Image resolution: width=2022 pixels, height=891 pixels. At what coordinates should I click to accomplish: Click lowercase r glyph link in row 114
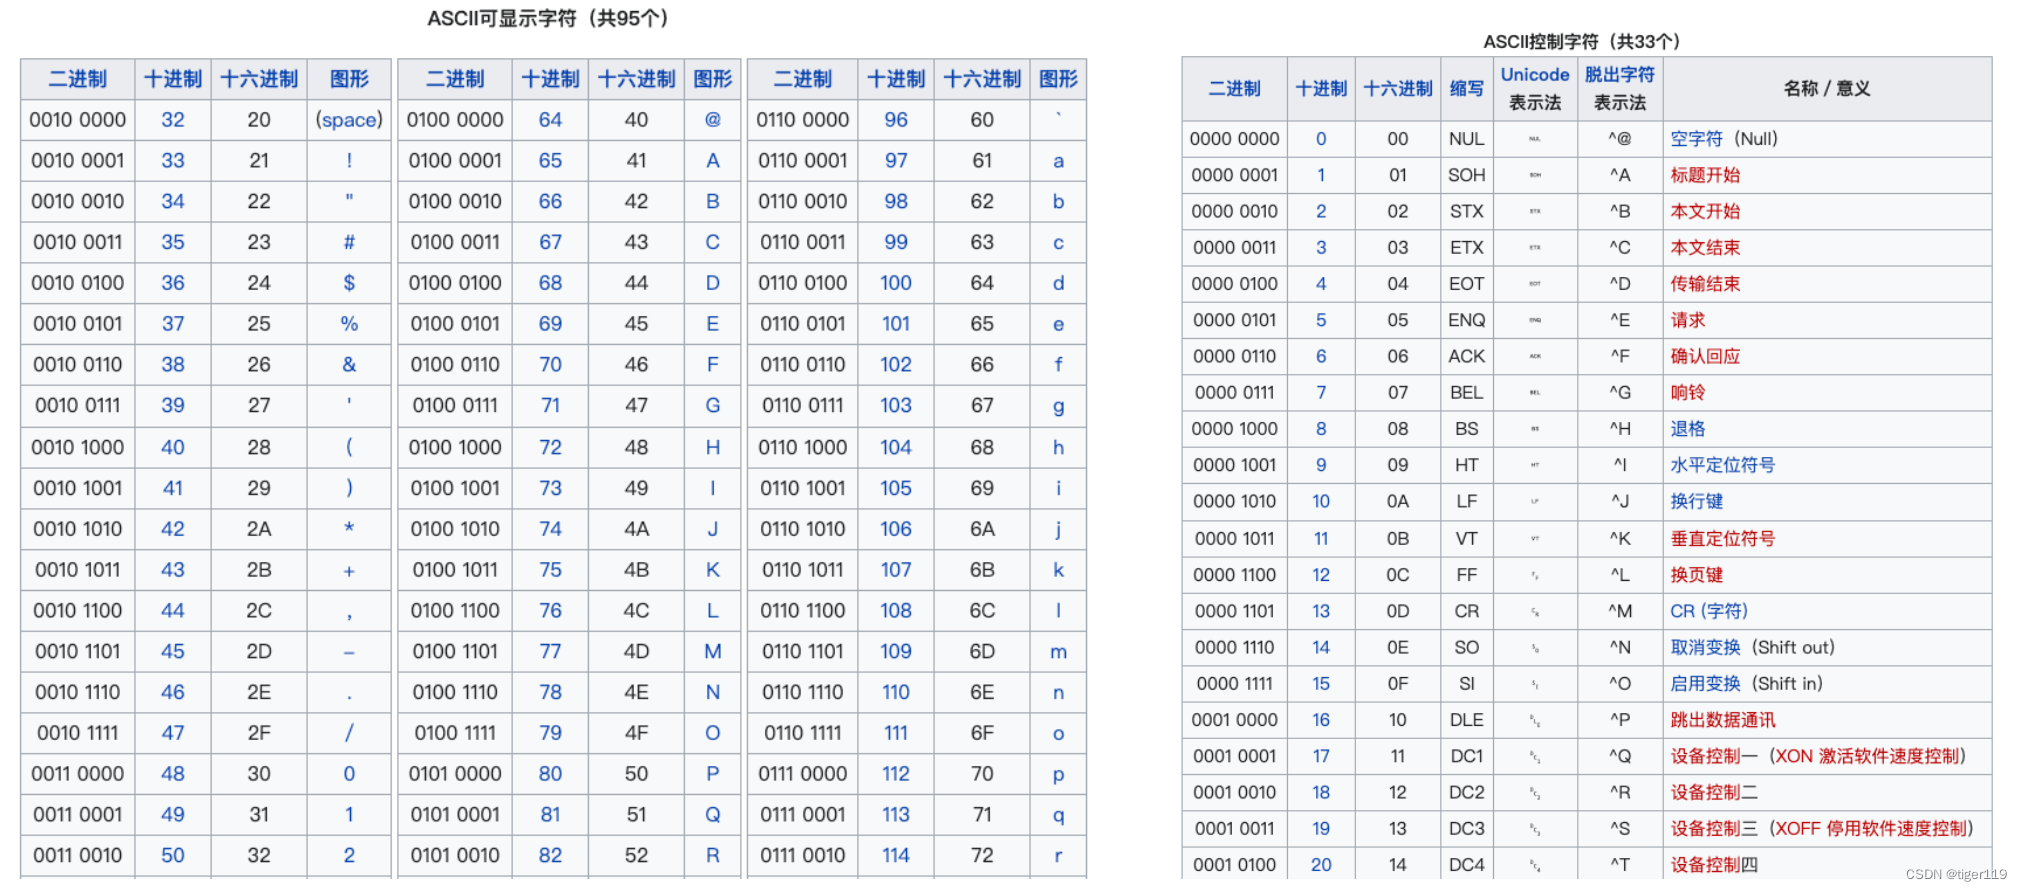tap(1059, 856)
